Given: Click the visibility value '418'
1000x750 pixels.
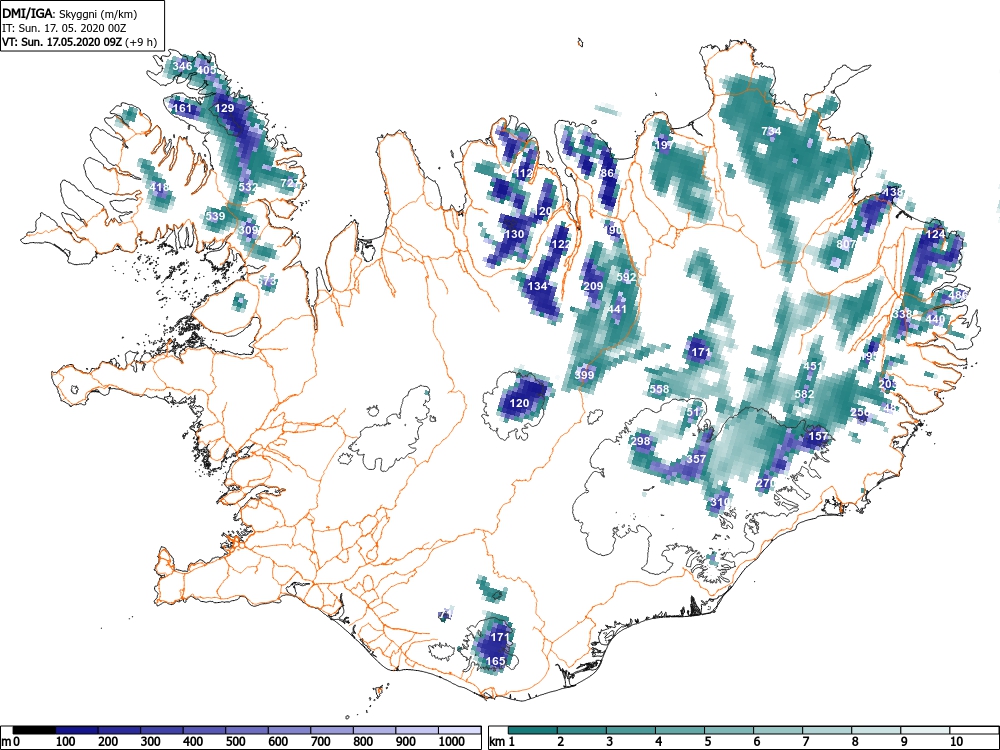Looking at the screenshot, I should tap(159, 188).
